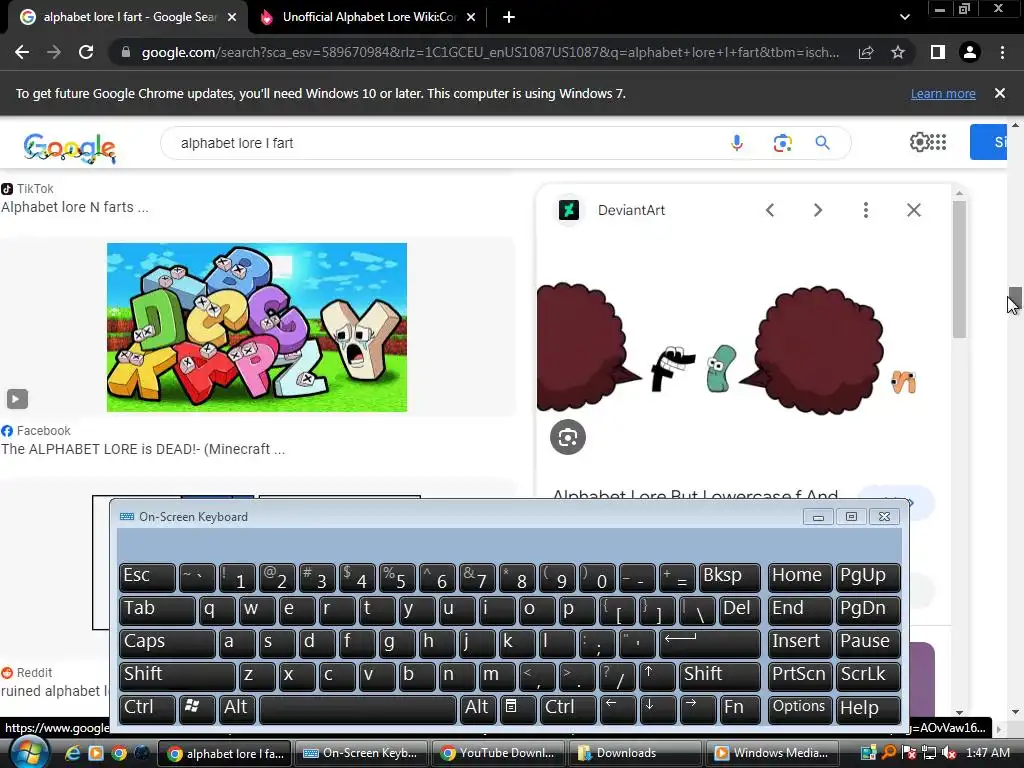
Task: Show next image in preview panel
Action: [818, 210]
